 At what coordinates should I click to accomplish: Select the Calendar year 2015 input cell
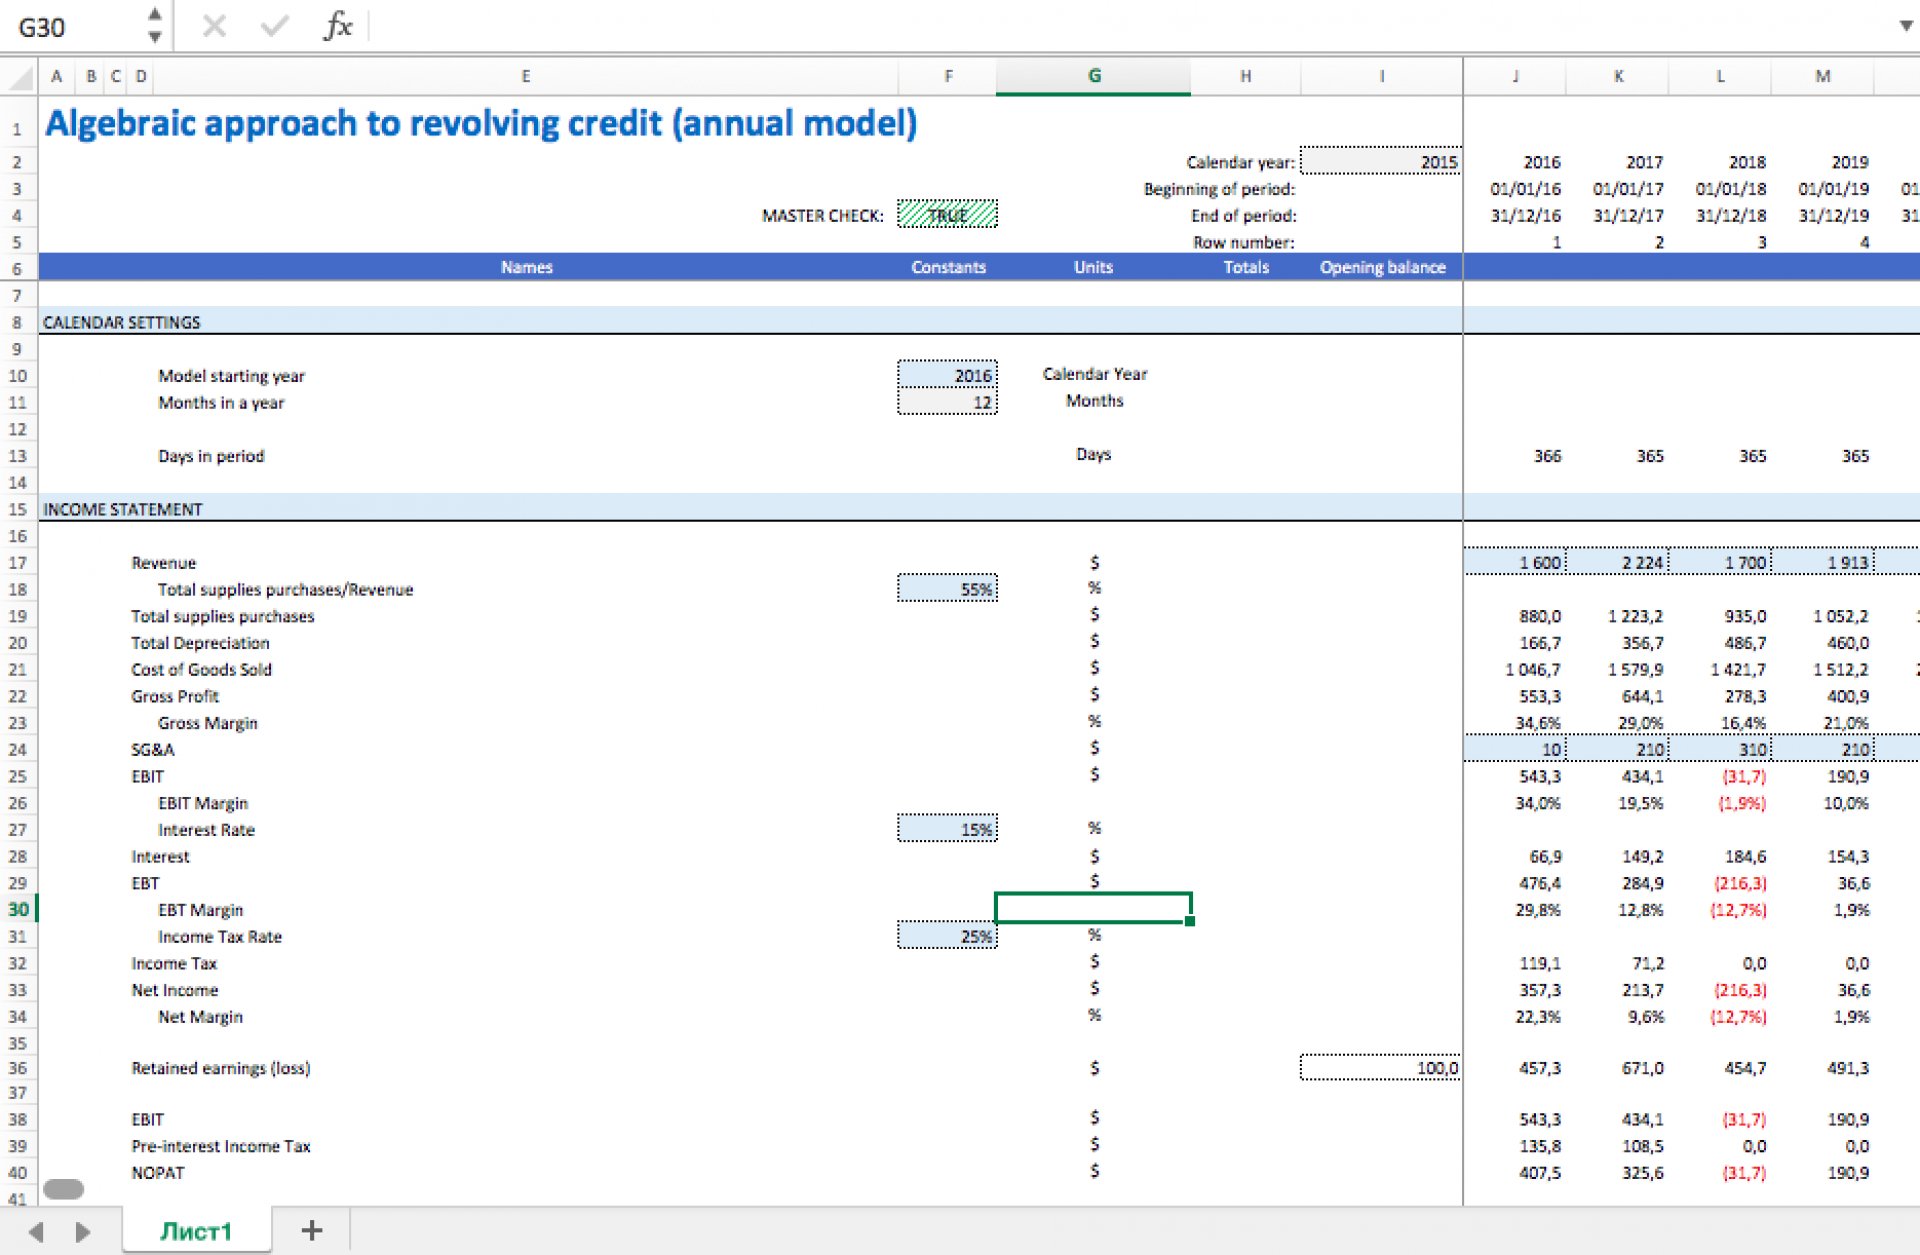1381,161
